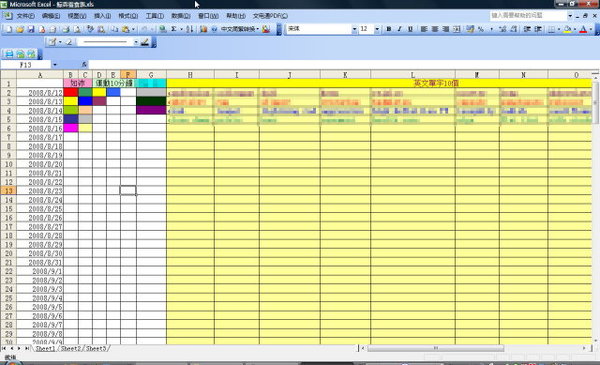Click the Decrease Decimal icon
The image size is (600, 365).
pos(514,29)
